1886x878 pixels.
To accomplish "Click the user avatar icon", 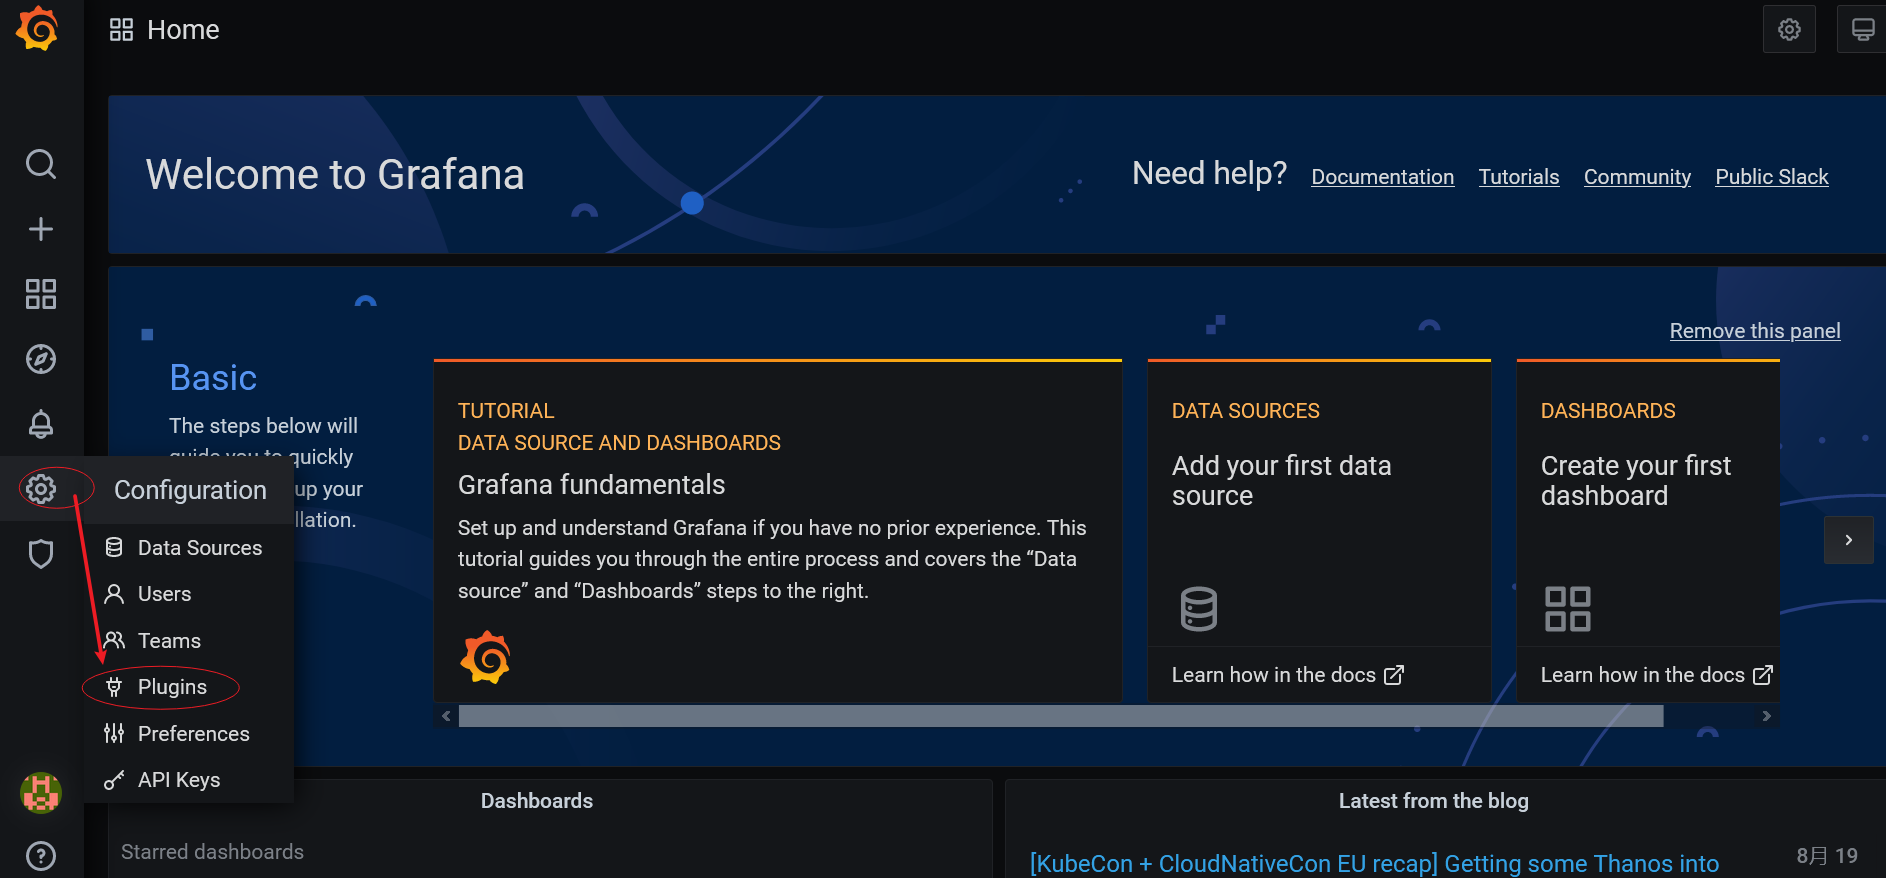I will pyautogui.click(x=41, y=793).
